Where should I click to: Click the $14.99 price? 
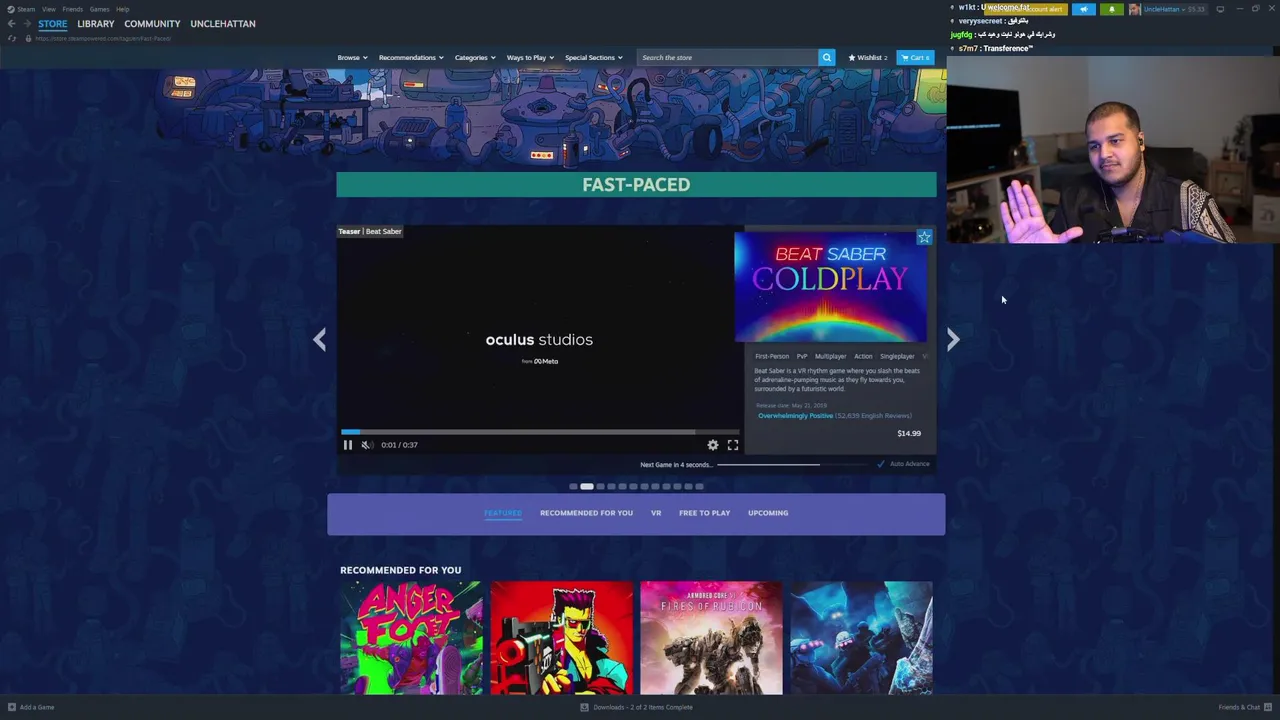pos(909,433)
